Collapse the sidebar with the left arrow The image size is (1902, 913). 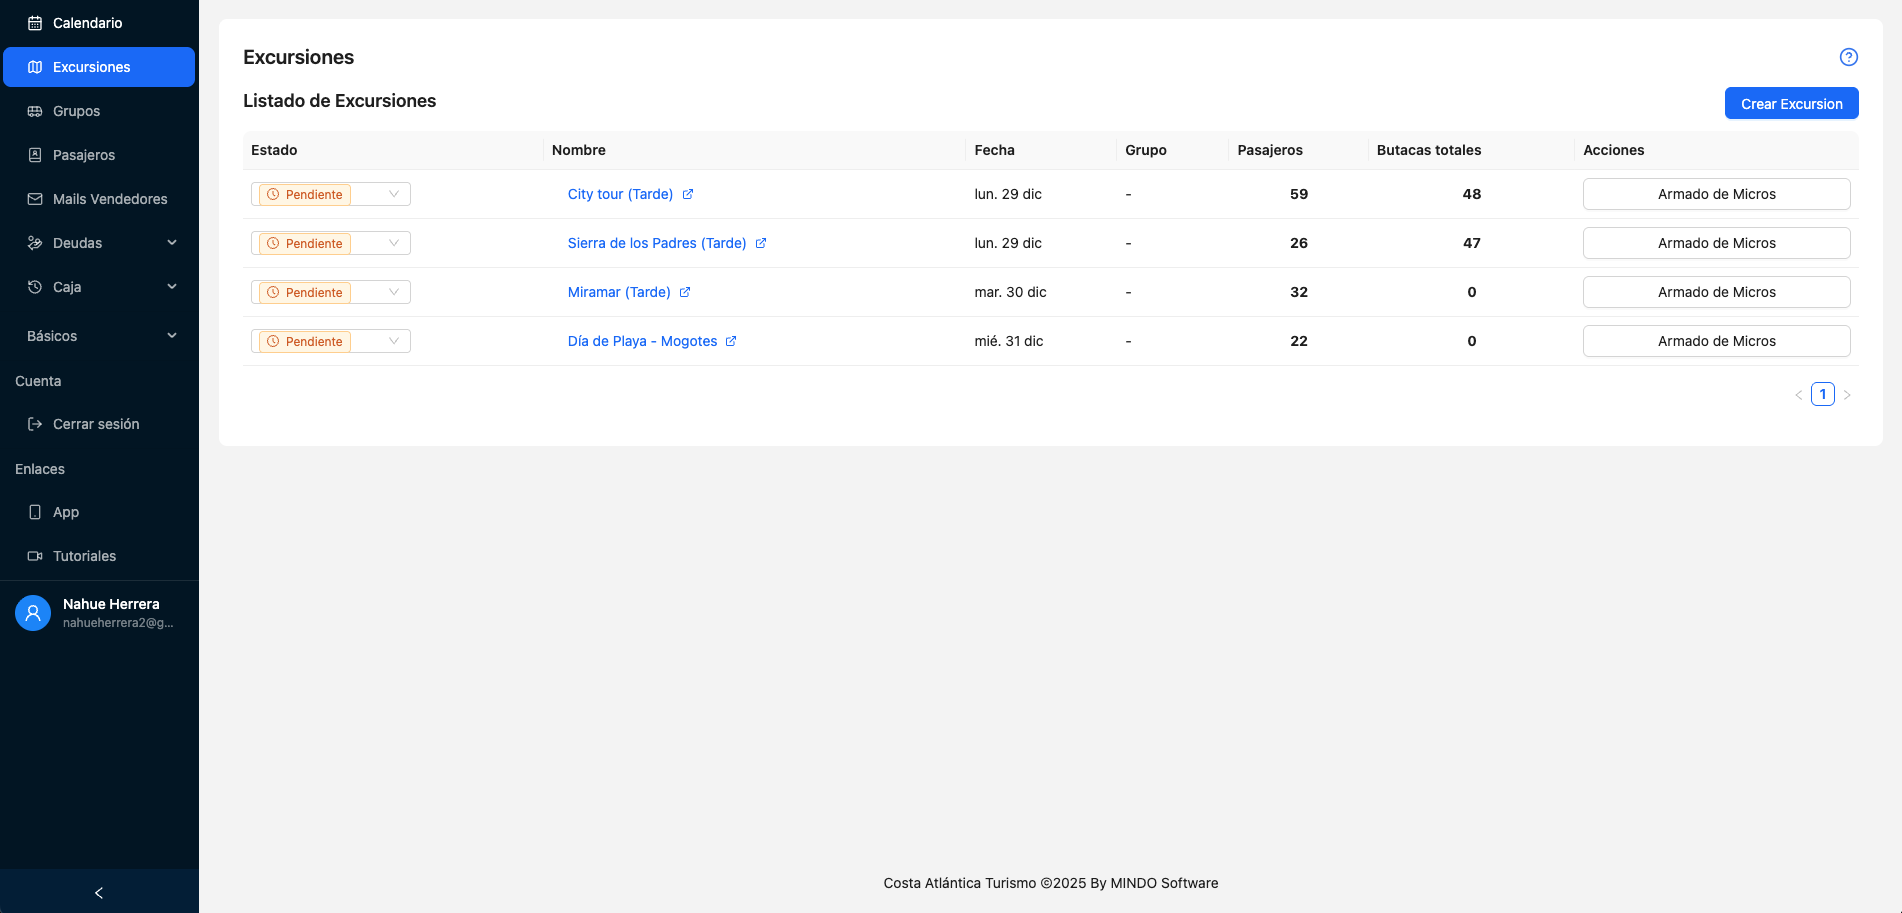point(99,892)
